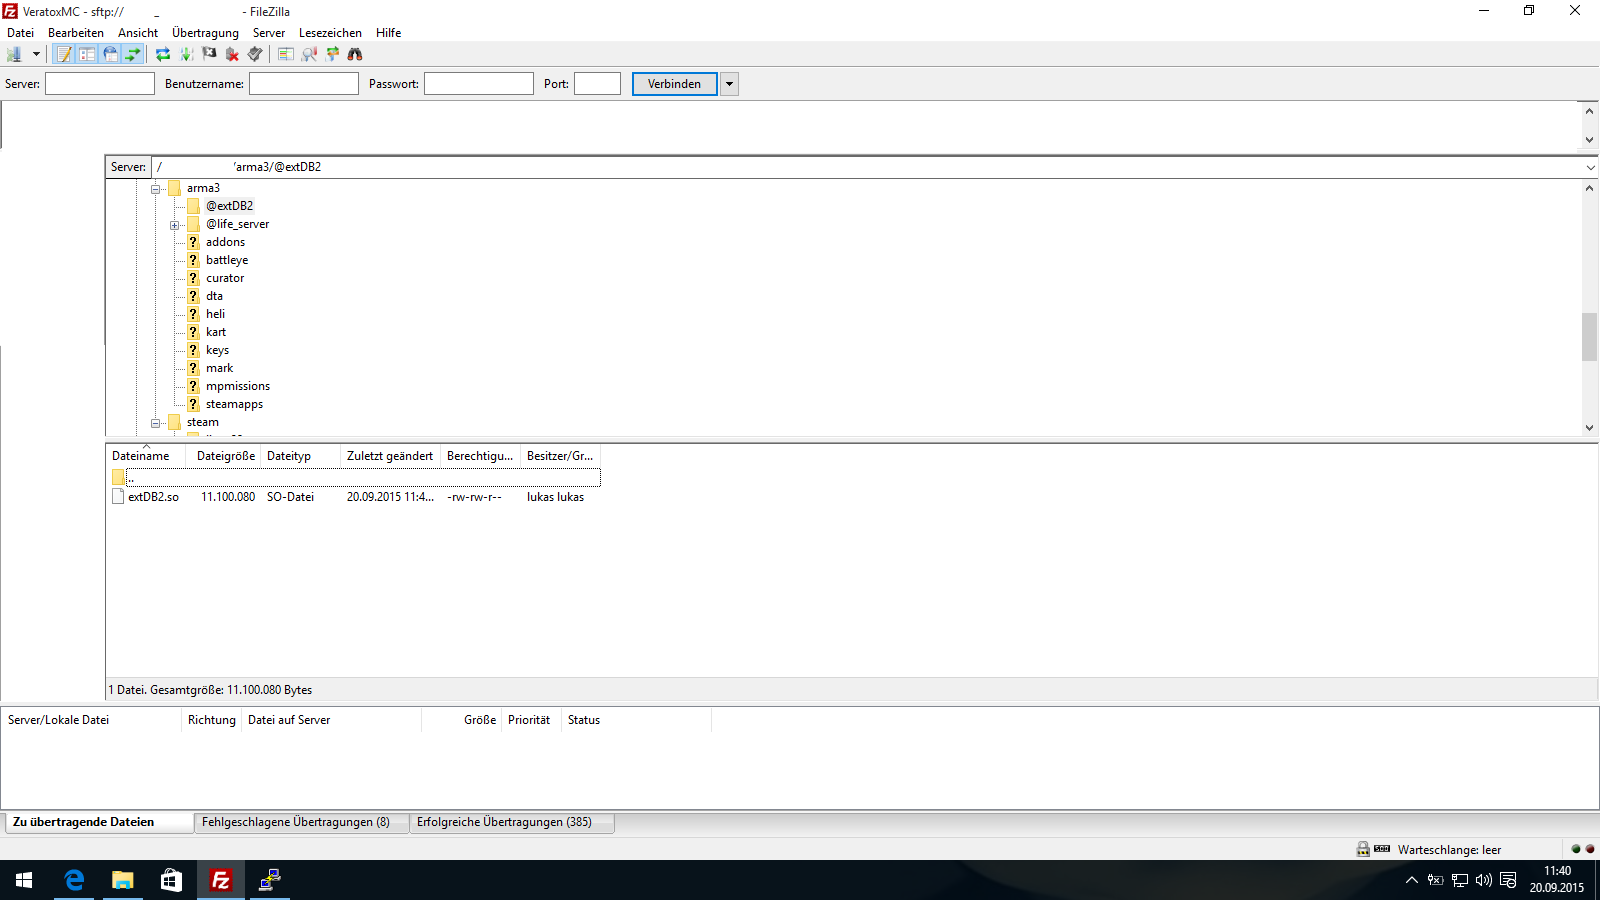
Task: Click the Benutzername input field
Action: point(304,84)
